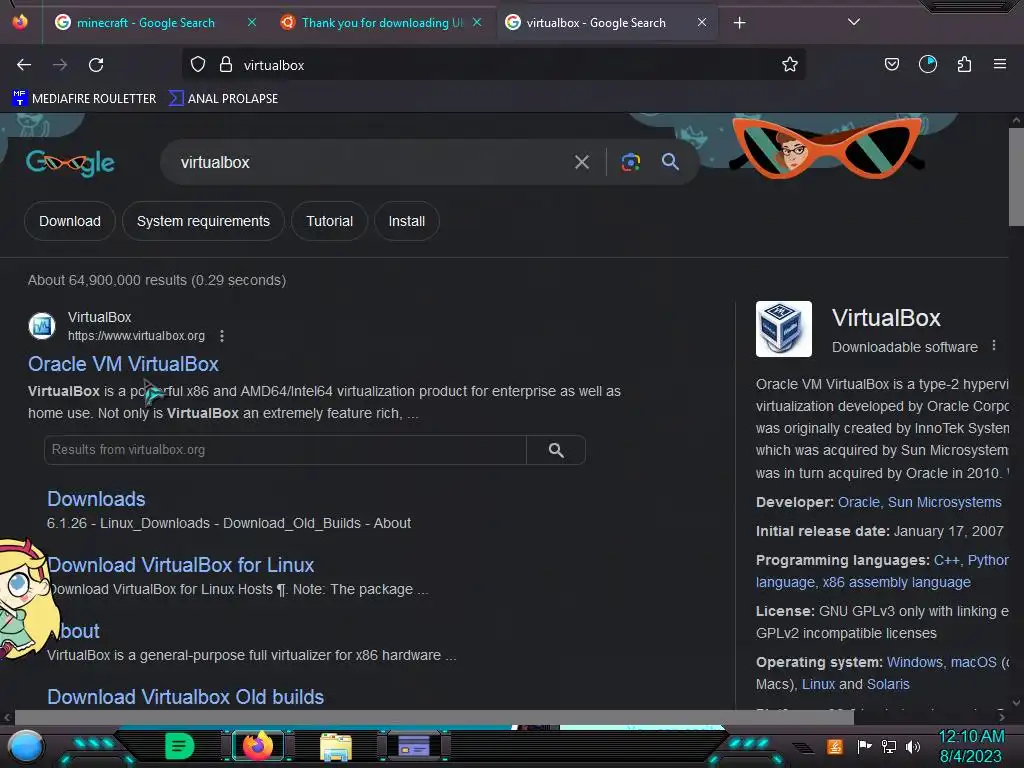Reload the current page
This screenshot has height=768, width=1024.
coord(96,65)
